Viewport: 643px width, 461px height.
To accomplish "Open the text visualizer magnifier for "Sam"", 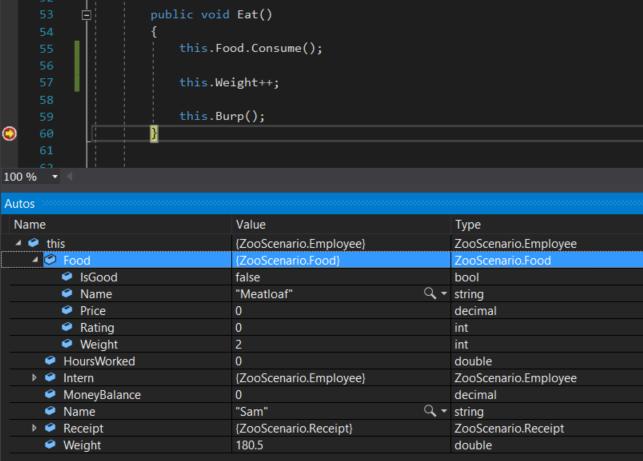I will [430, 411].
